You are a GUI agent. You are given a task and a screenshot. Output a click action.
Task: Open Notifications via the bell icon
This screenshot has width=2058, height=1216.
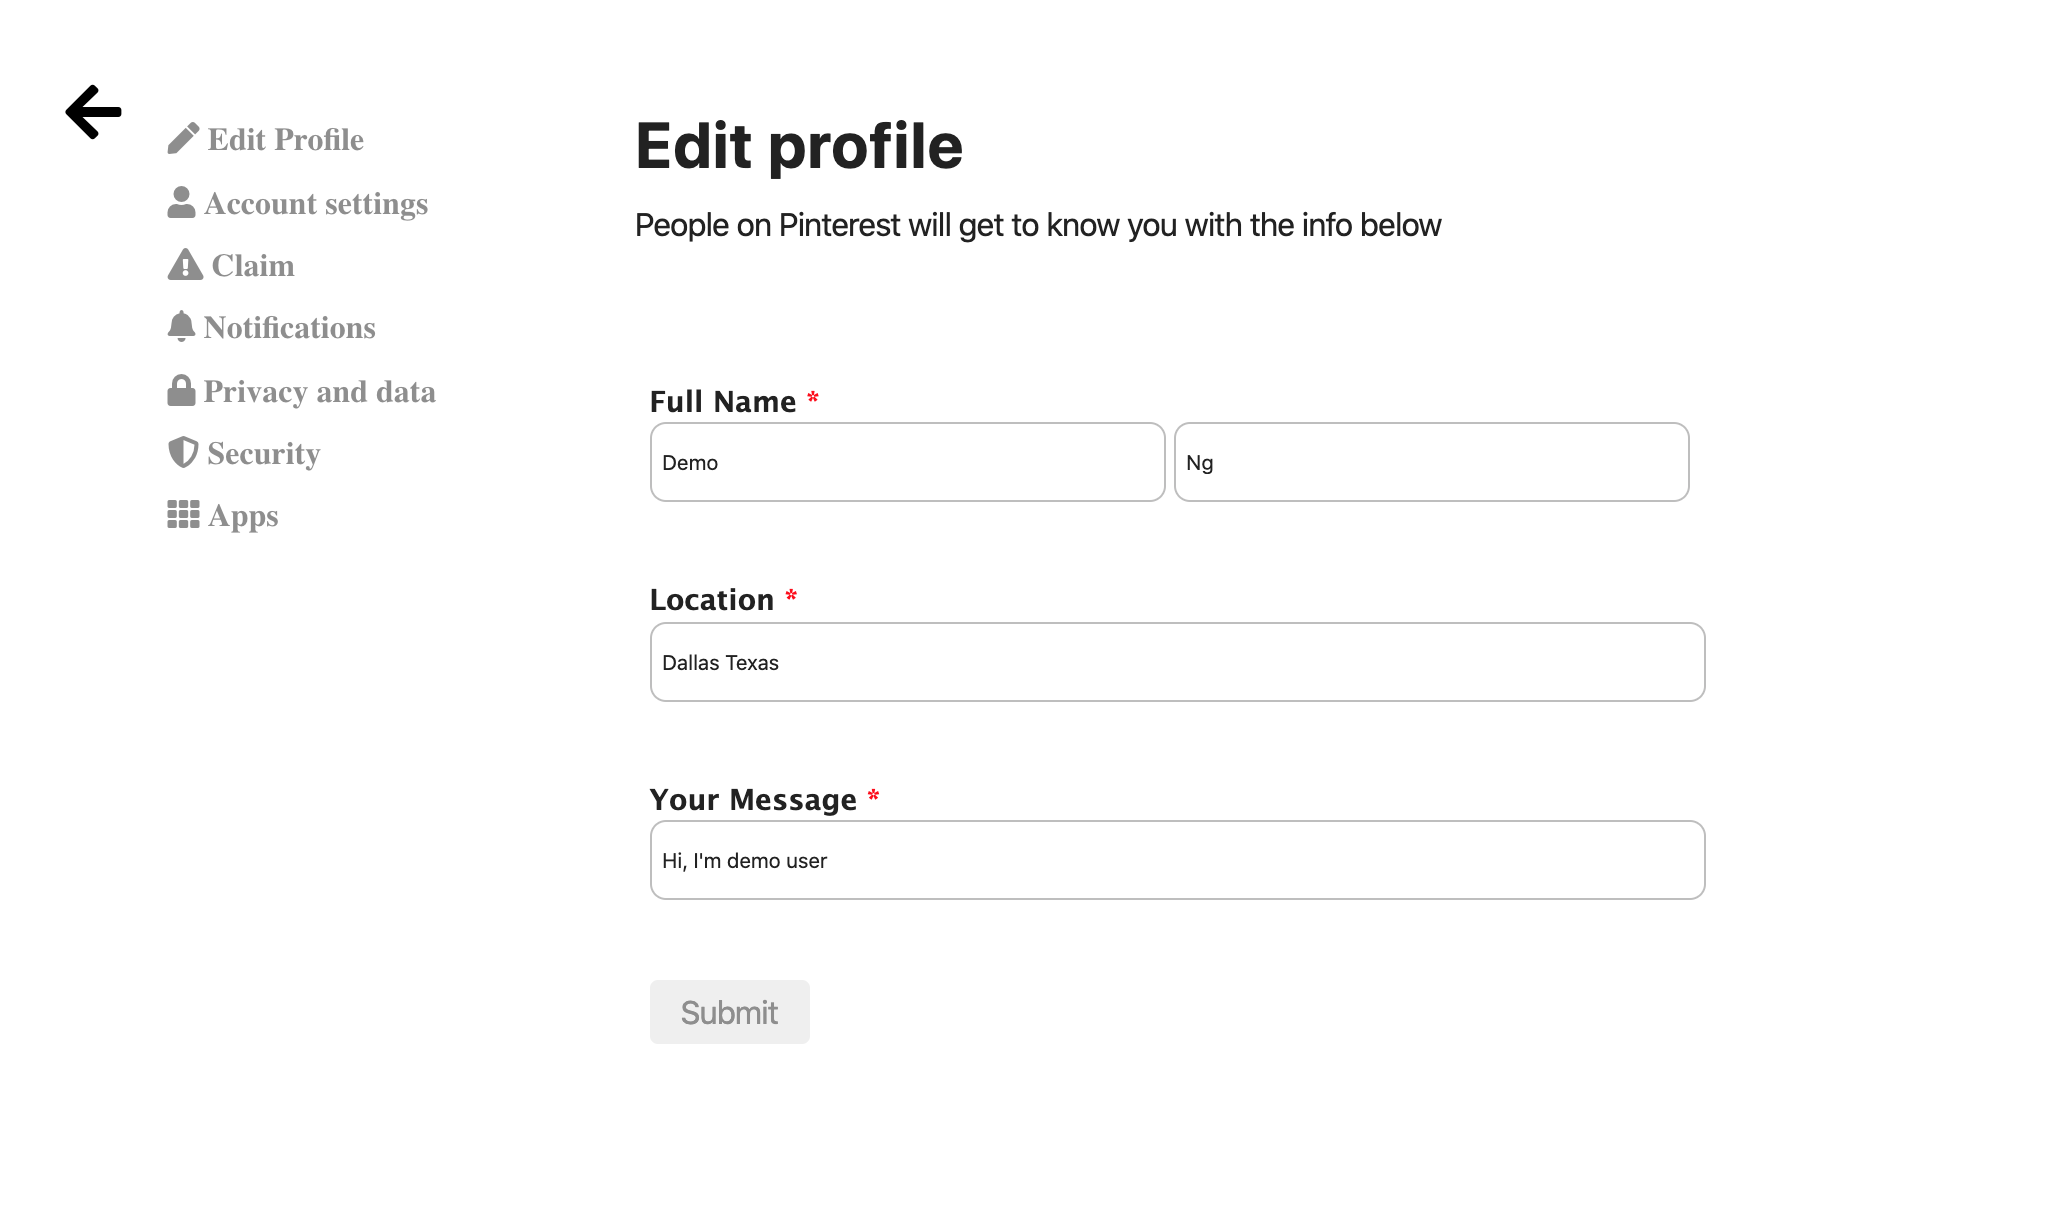pos(181,326)
